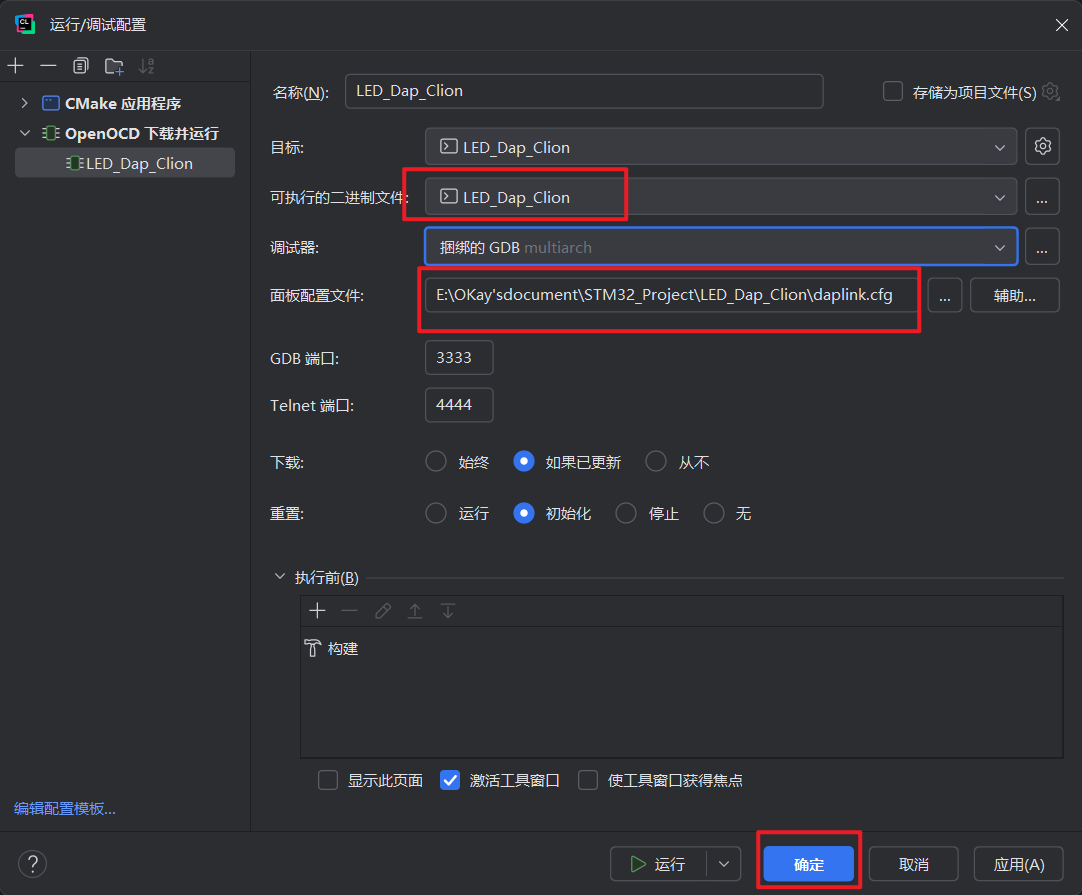Viewport: 1082px width, 895px height.
Task: Click the 辅助... assist button
Action: pos(1014,295)
